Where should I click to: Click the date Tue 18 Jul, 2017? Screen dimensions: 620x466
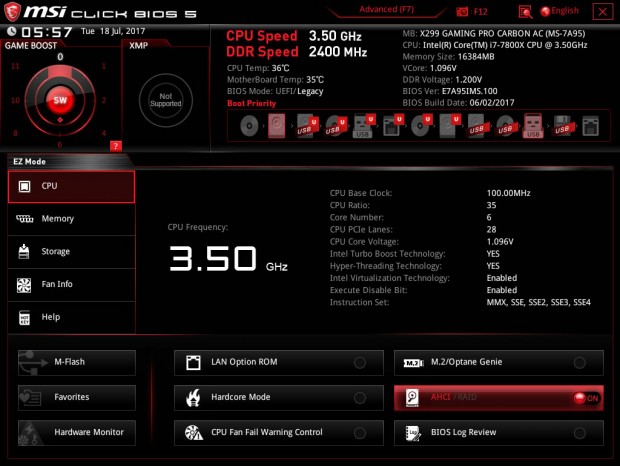tap(113, 31)
